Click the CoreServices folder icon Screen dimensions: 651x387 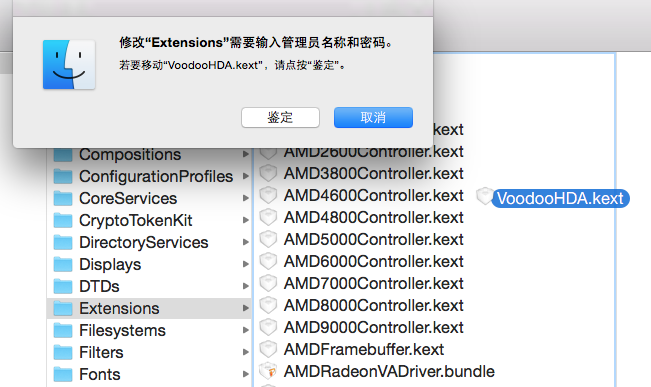(x=63, y=198)
